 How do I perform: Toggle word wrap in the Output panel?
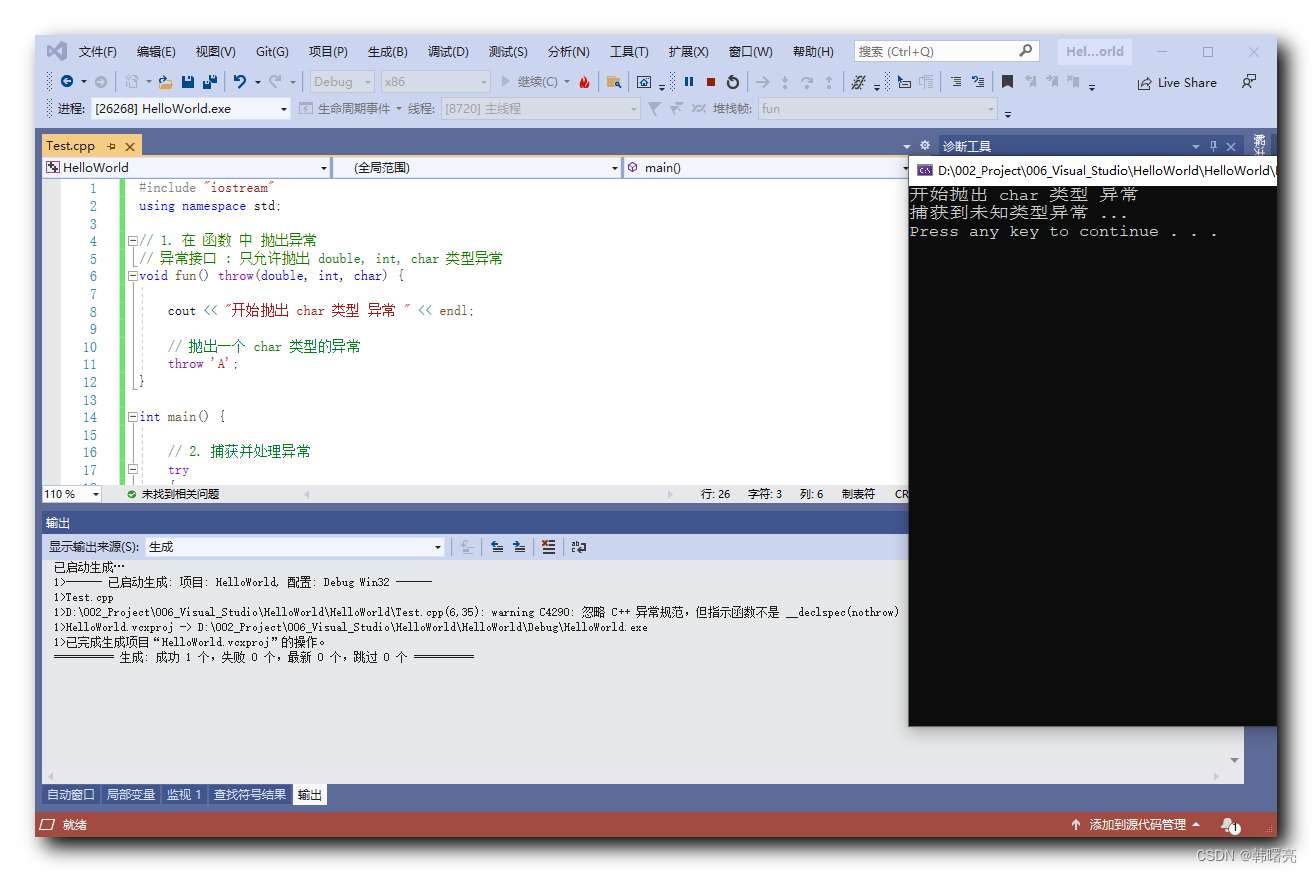pos(579,547)
